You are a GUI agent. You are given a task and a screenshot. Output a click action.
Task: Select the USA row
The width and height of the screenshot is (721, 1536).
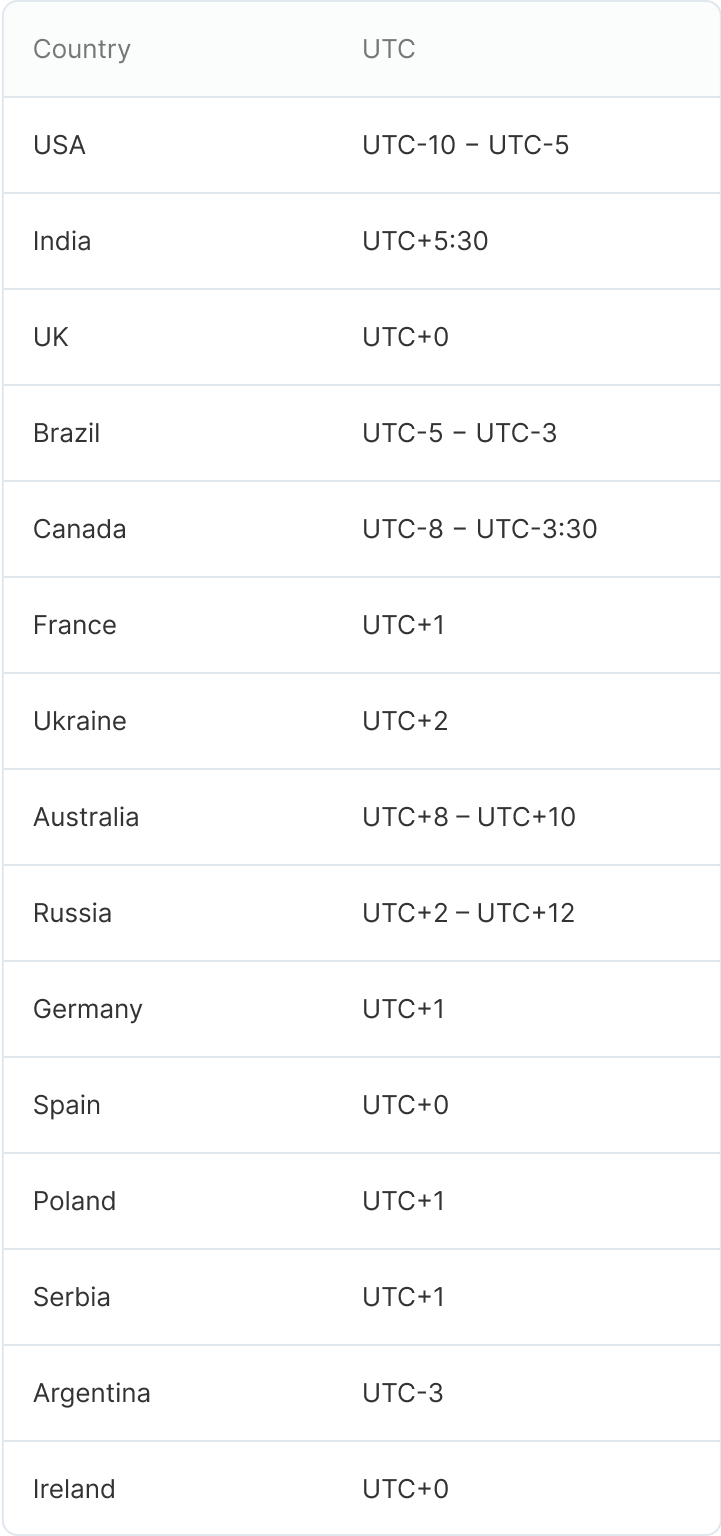[60, 145]
